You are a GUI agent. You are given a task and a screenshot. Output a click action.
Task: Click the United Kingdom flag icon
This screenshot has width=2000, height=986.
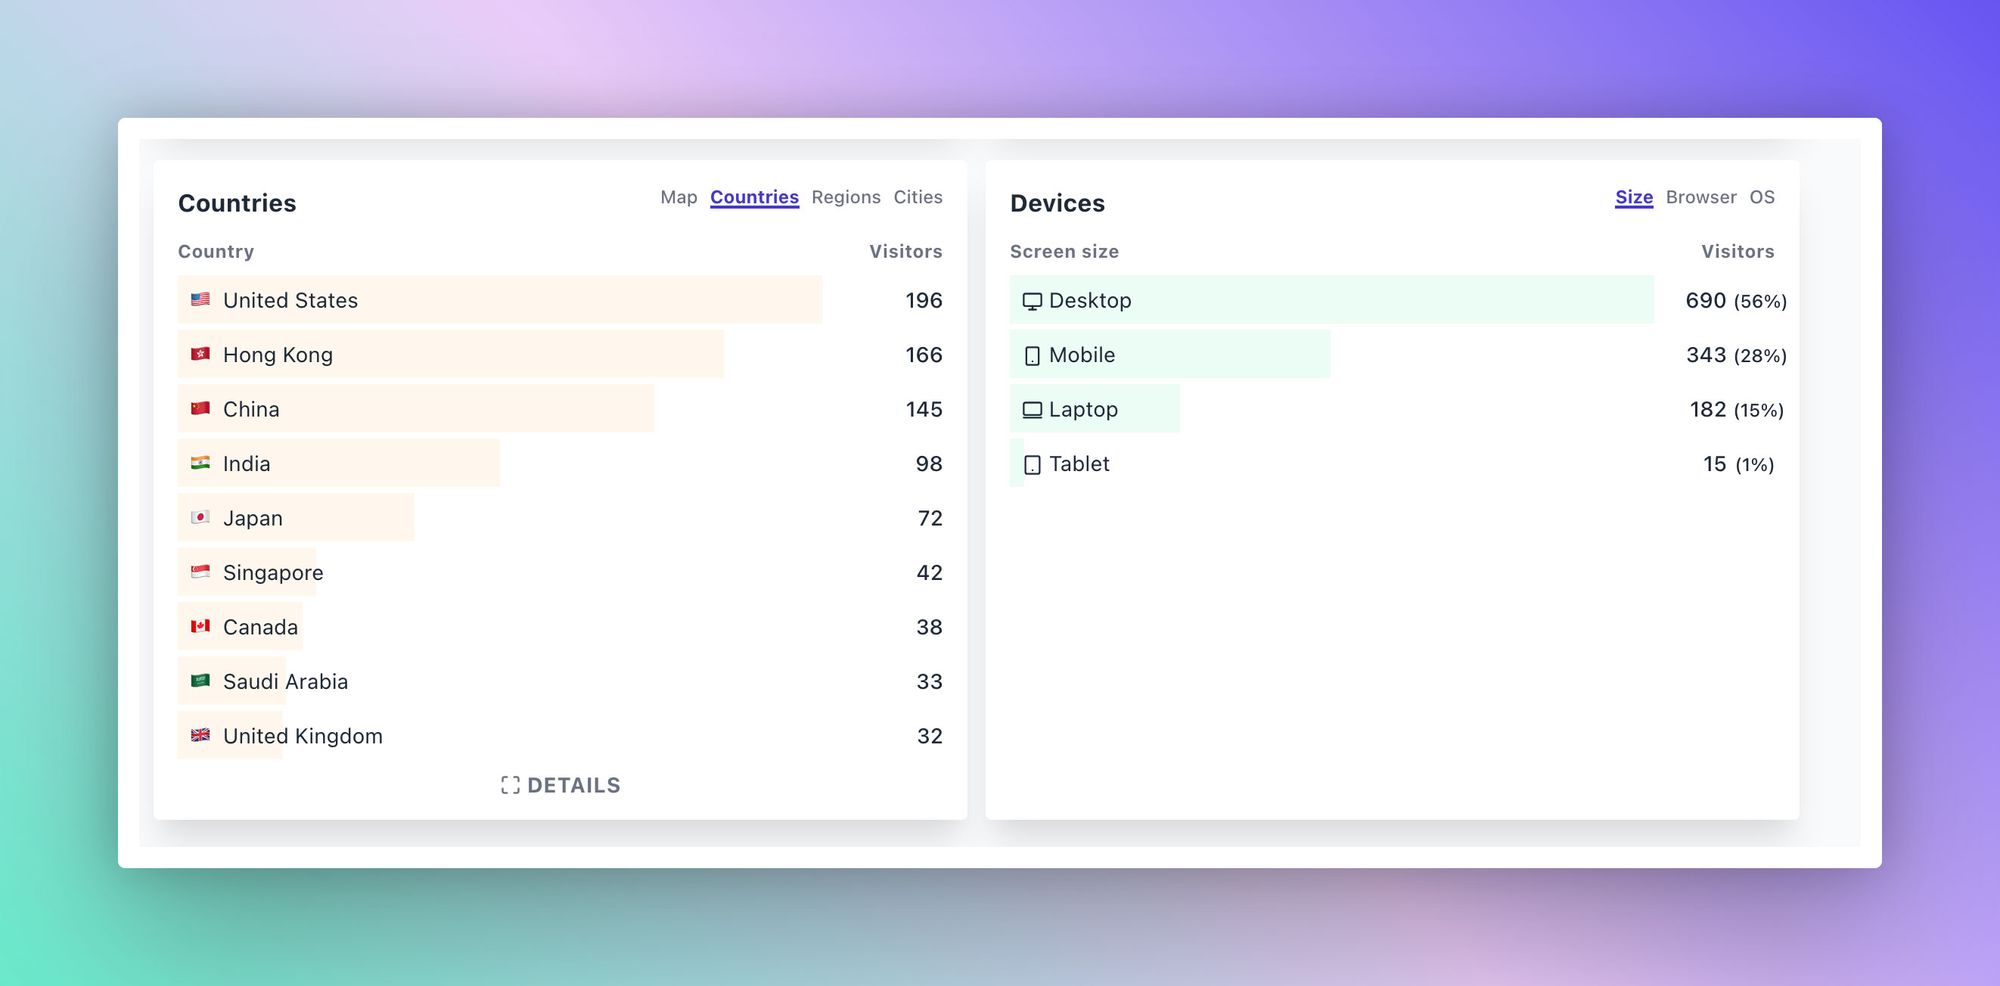point(200,735)
